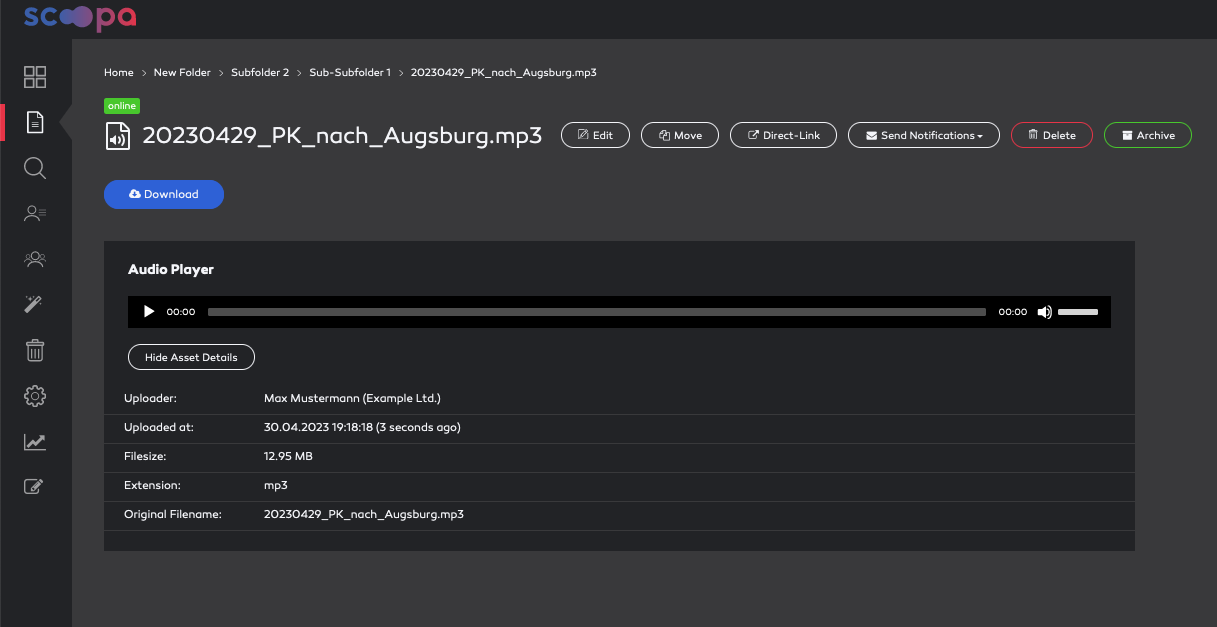The height and width of the screenshot is (627, 1217).
Task: Click the Scoopa logo
Action: click(80, 17)
